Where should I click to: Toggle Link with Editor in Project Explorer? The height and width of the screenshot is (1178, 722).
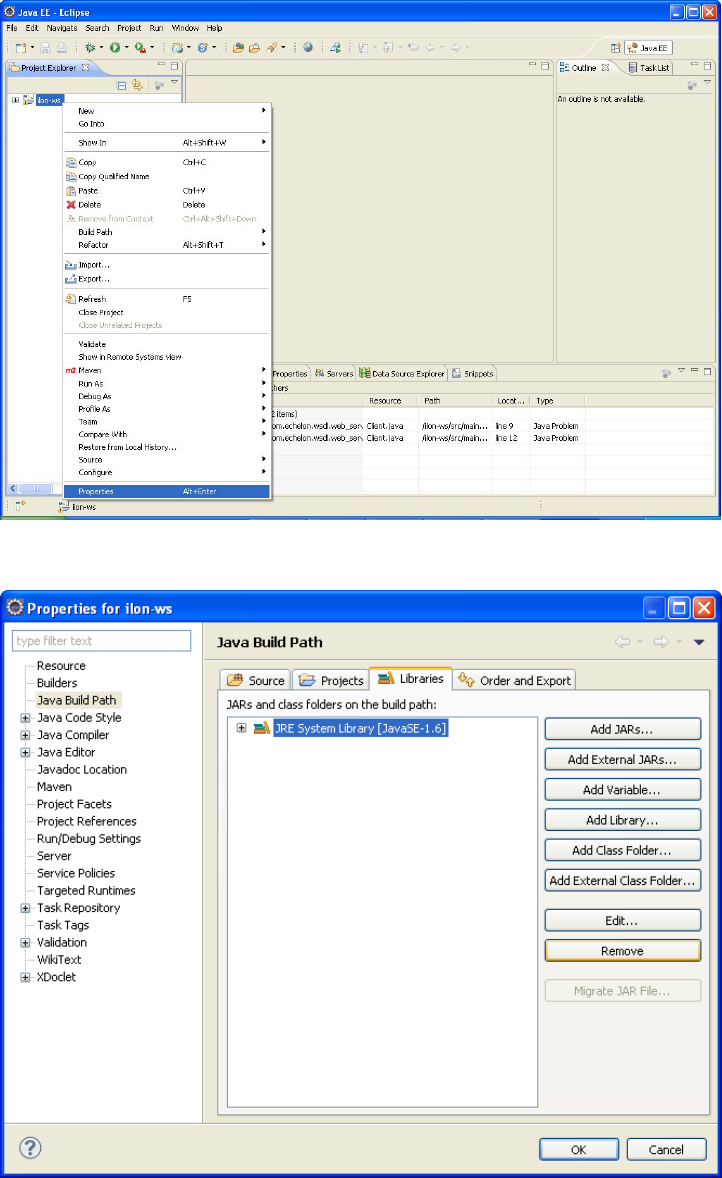(x=137, y=85)
